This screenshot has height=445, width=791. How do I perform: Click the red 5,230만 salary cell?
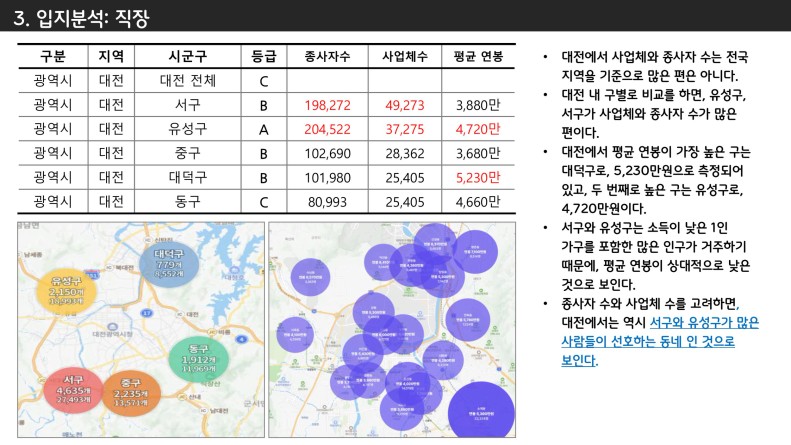[478, 178]
